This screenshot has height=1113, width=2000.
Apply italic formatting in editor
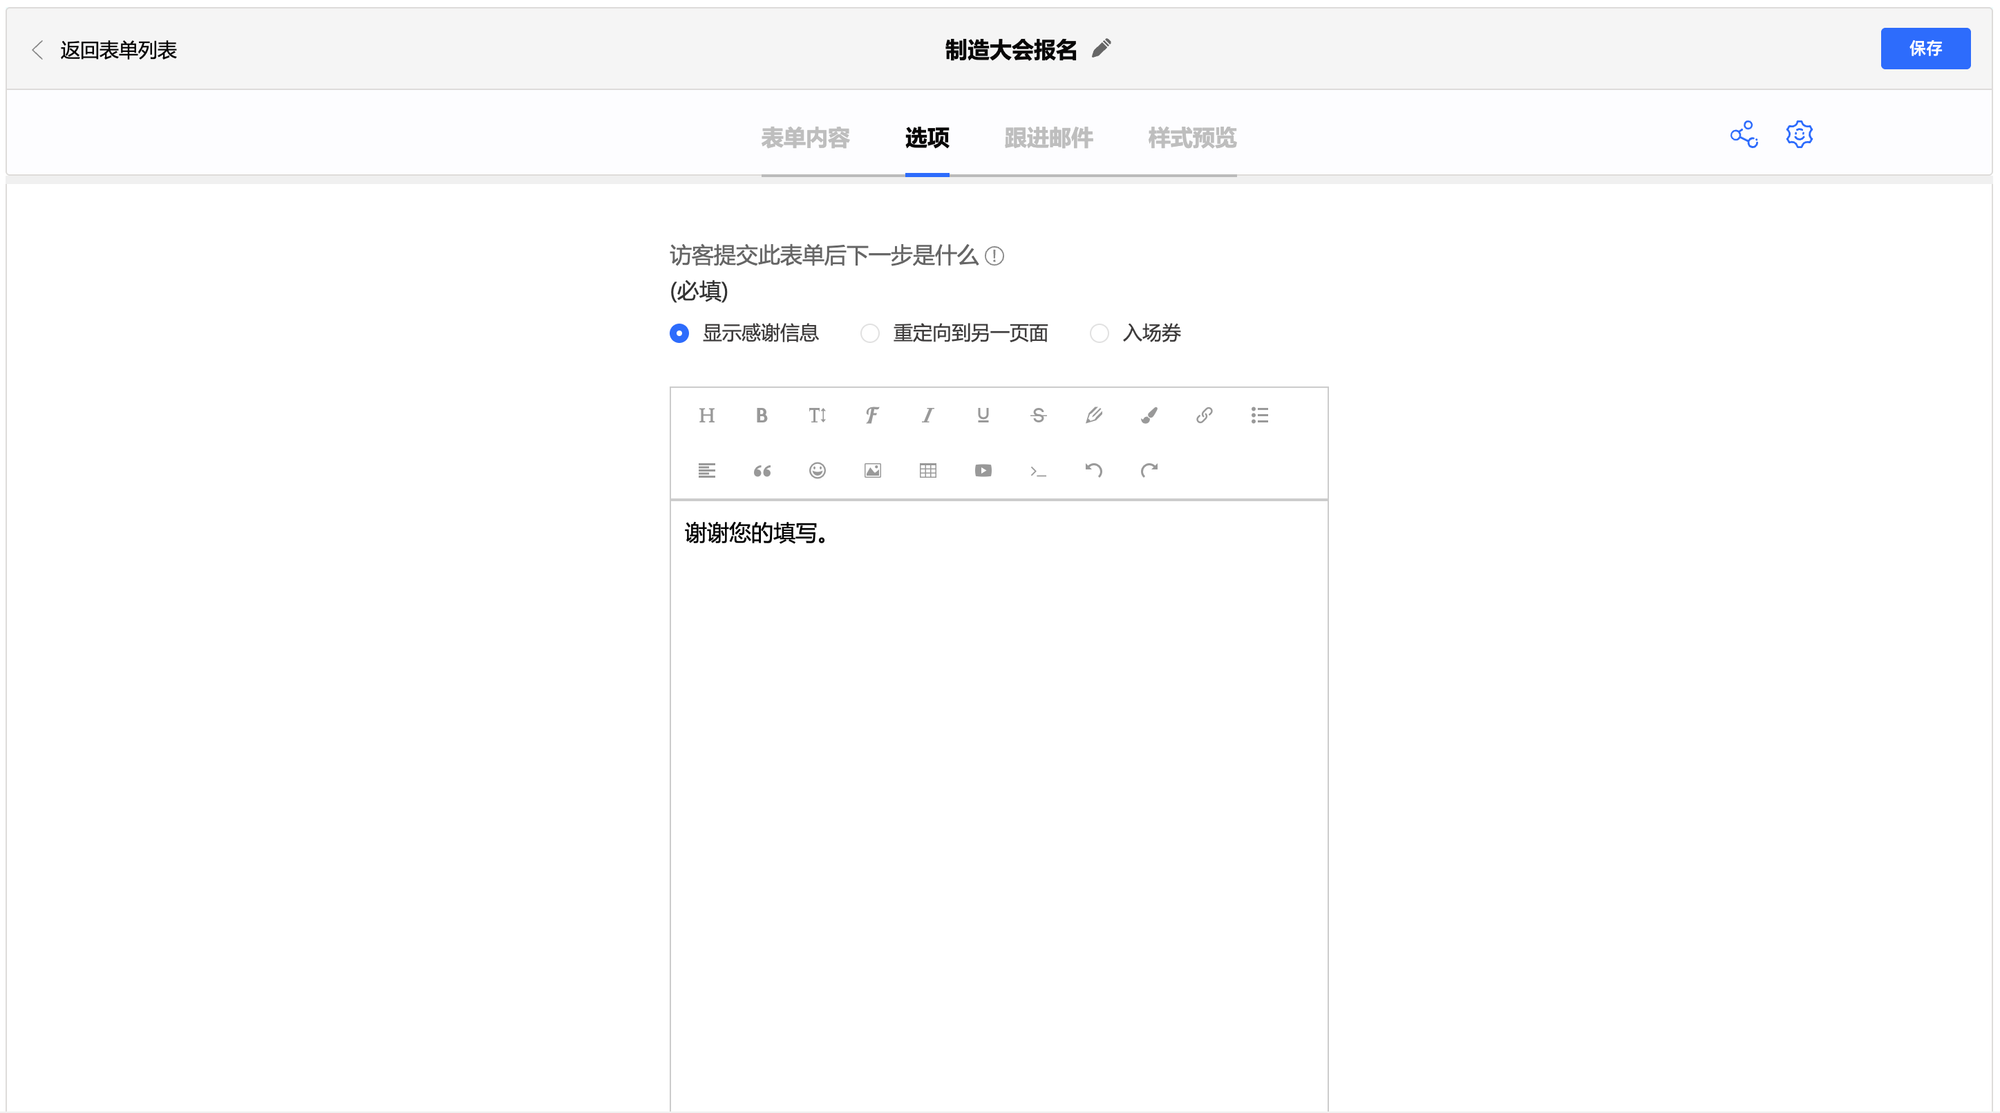[x=927, y=415]
